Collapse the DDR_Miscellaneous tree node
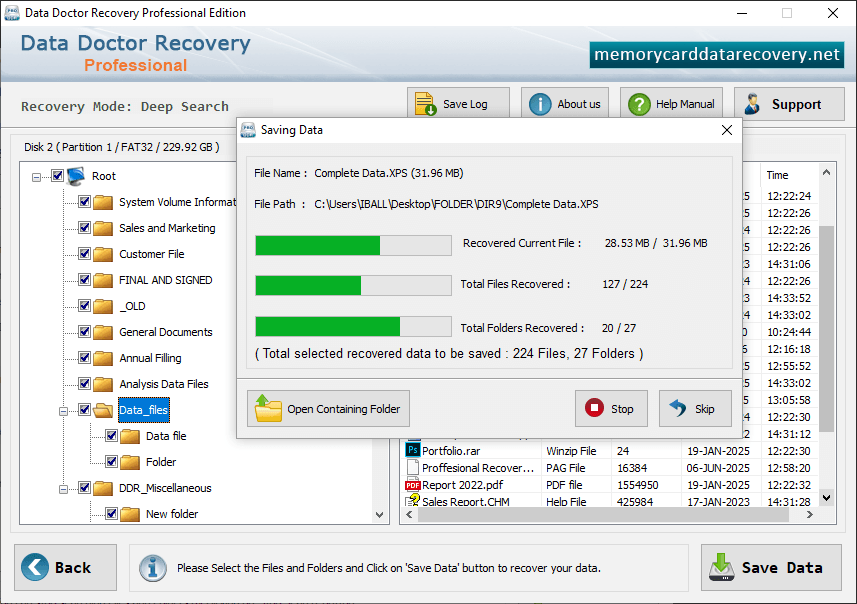The image size is (857, 604). click(x=63, y=489)
